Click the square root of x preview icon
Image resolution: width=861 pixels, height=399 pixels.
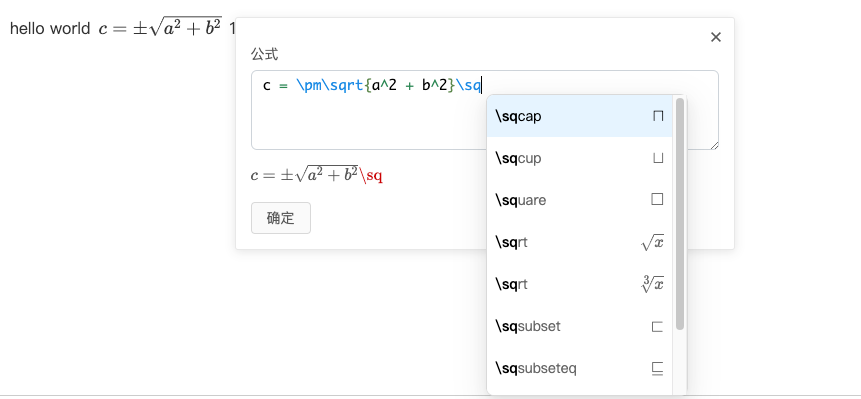pyautogui.click(x=652, y=242)
